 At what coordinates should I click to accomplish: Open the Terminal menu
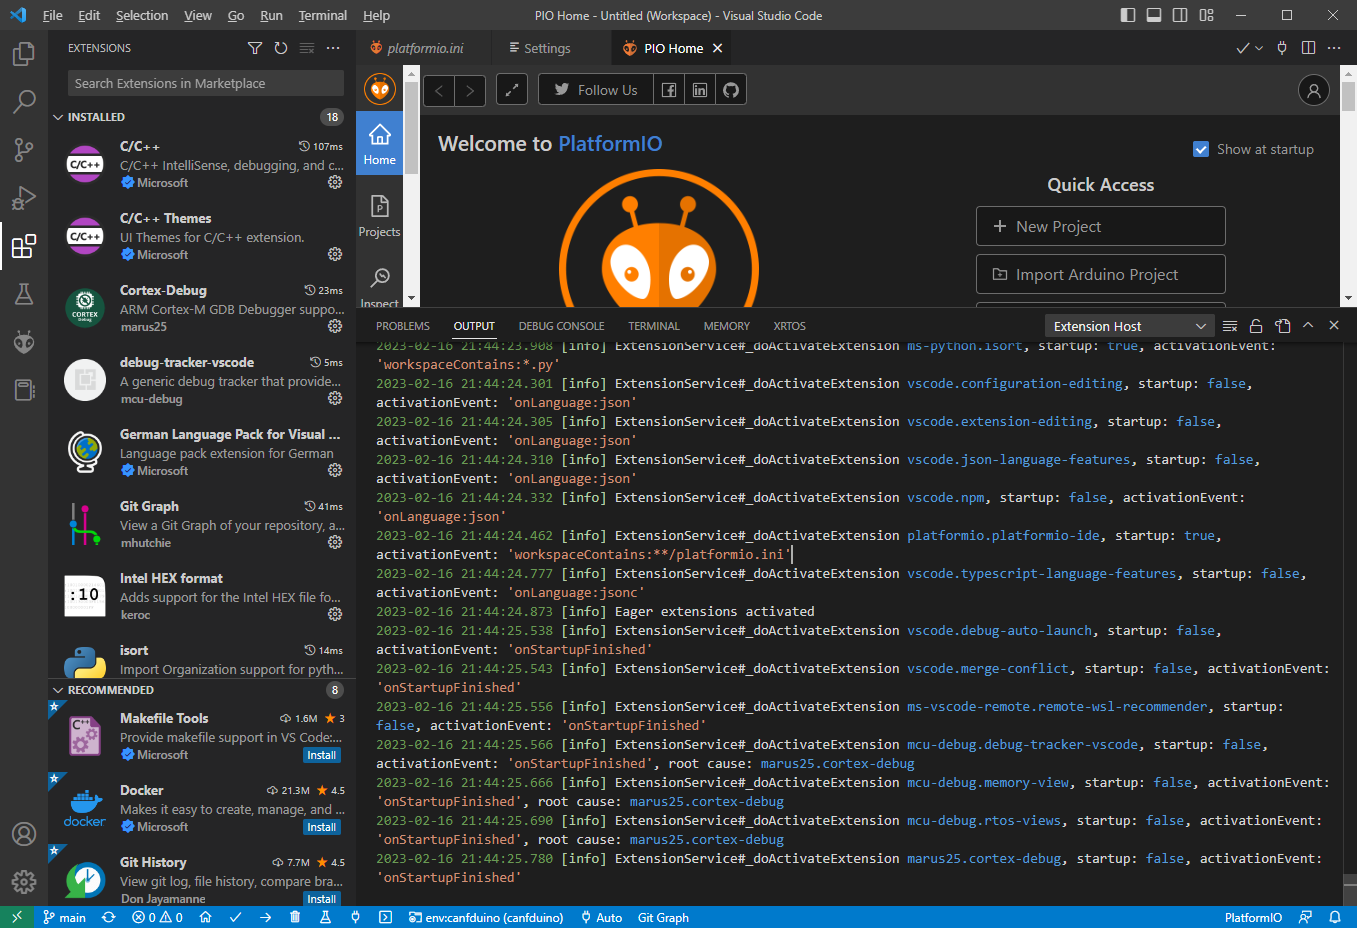pyautogui.click(x=323, y=15)
